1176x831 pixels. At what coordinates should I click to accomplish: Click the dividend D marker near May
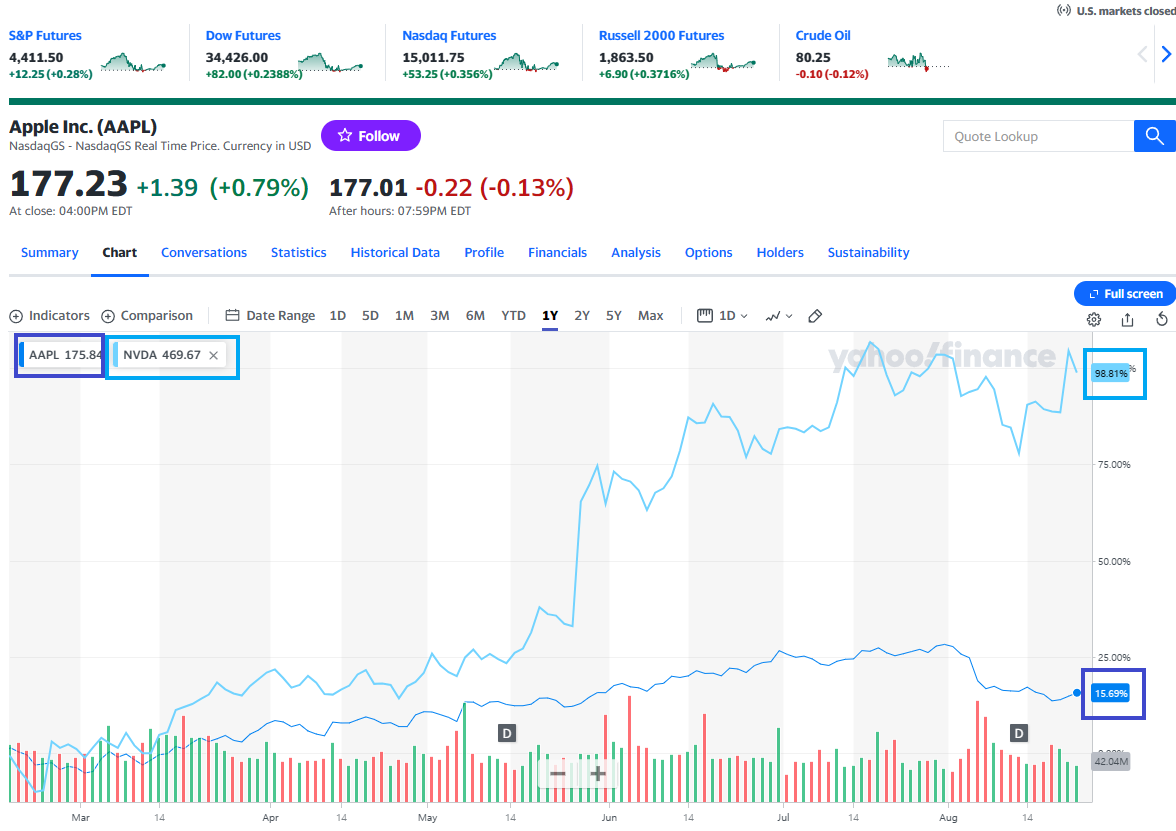[x=507, y=733]
